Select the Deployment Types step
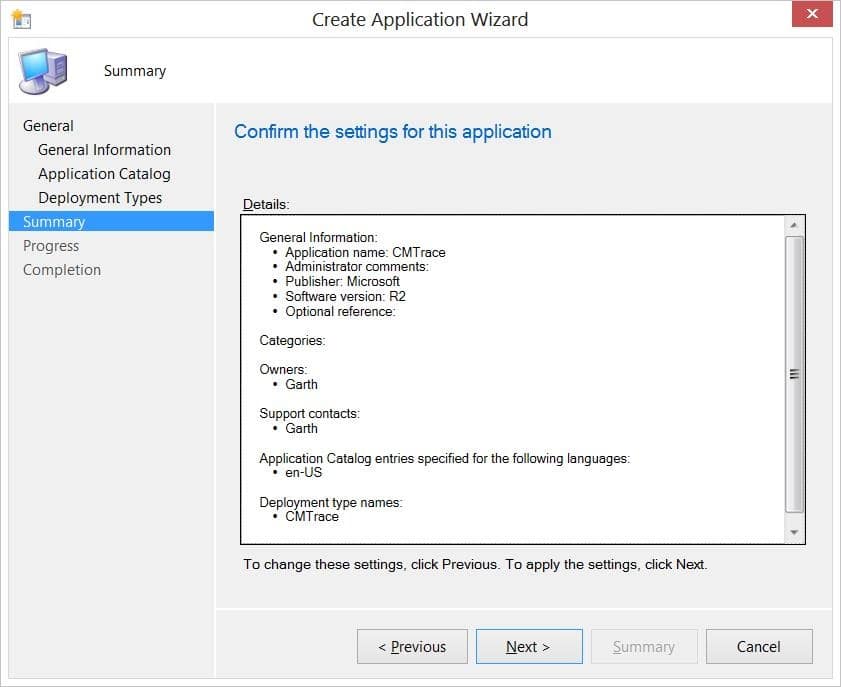Image resolution: width=841 pixels, height=687 pixels. coord(100,198)
